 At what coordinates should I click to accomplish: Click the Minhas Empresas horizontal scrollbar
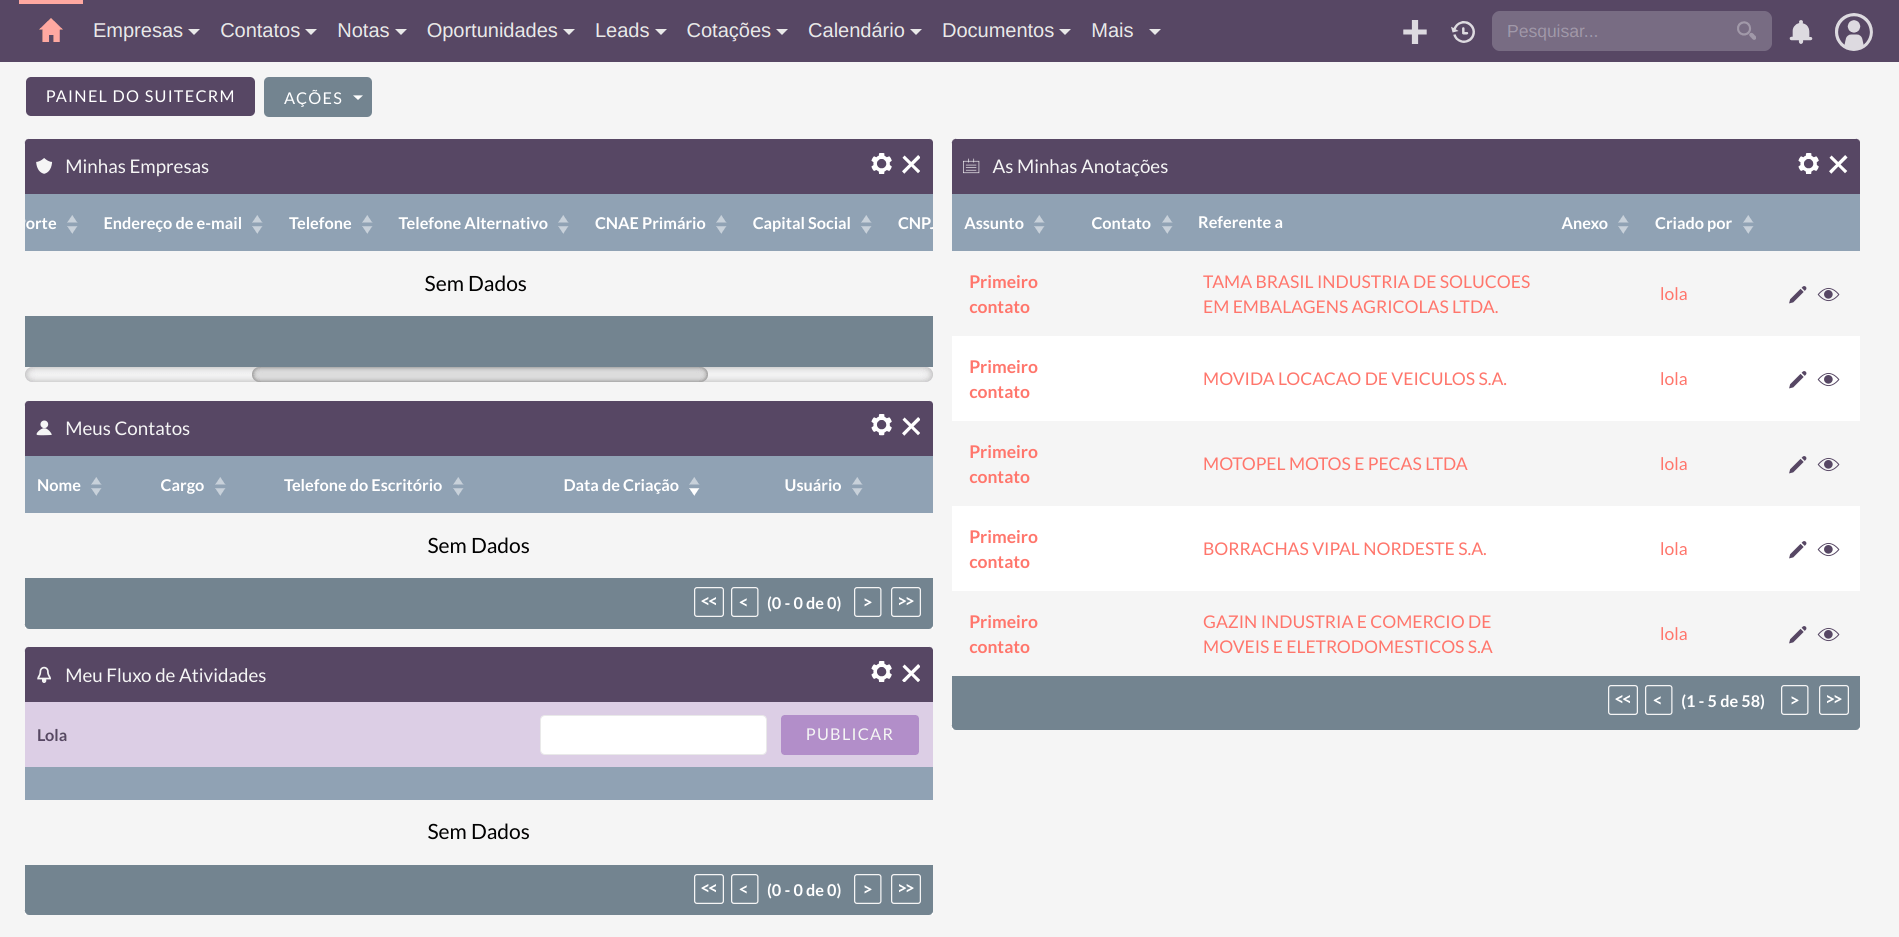pyautogui.click(x=480, y=375)
